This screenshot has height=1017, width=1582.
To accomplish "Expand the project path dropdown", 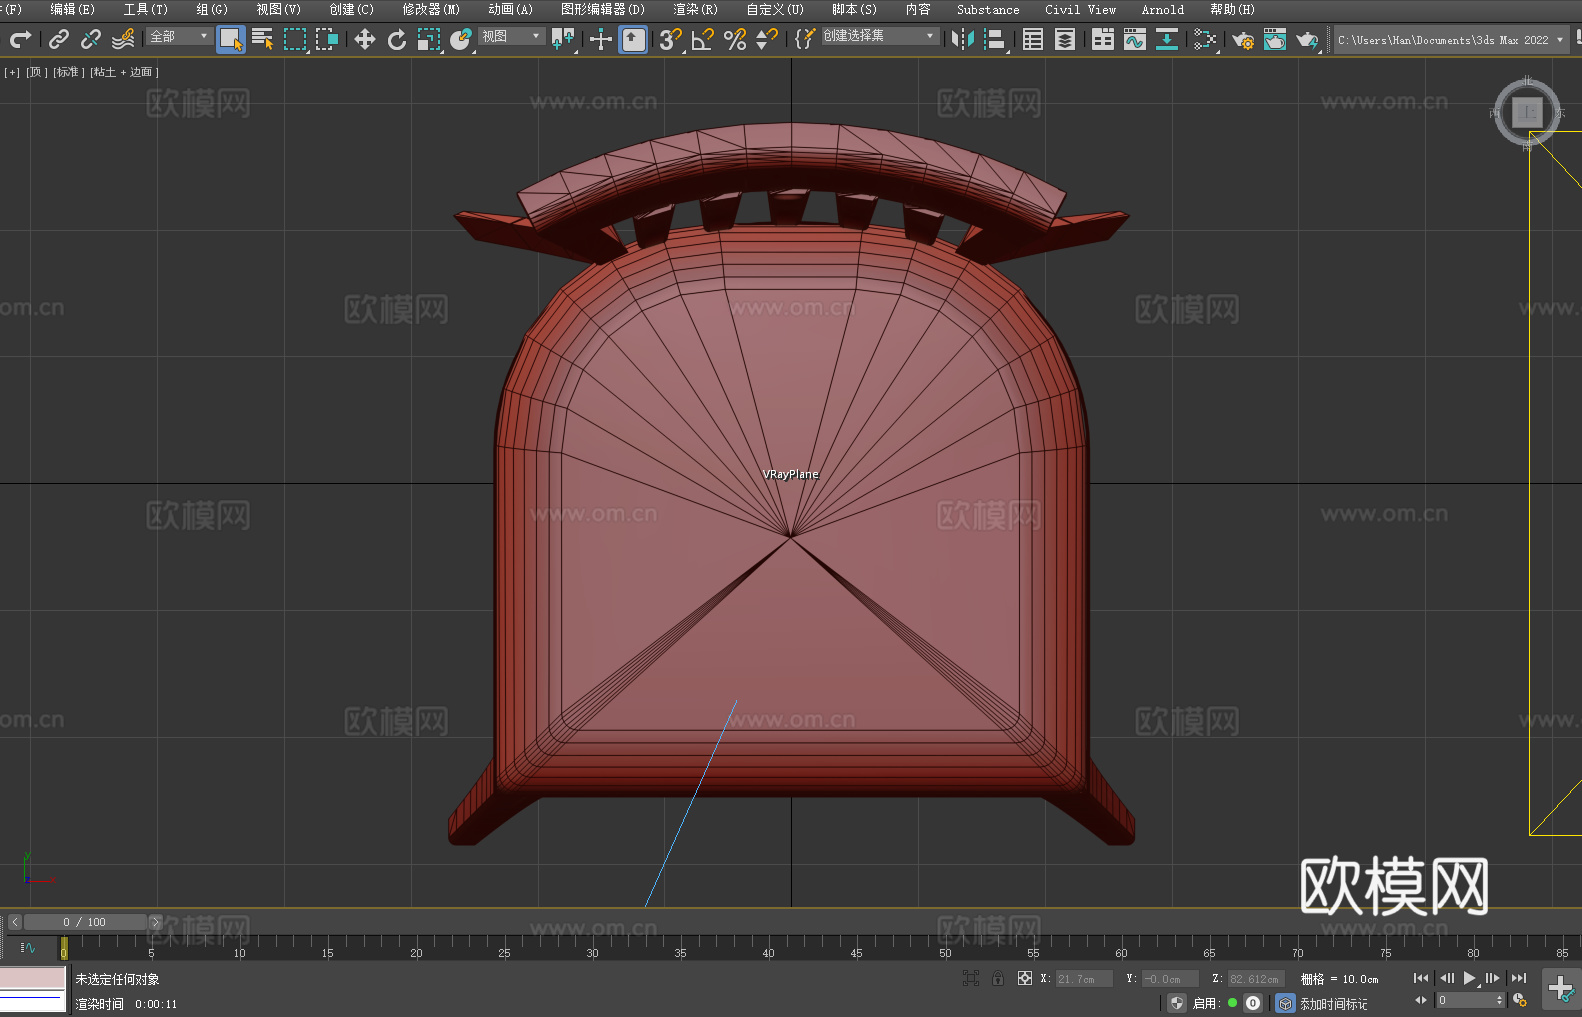I will pos(1560,40).
